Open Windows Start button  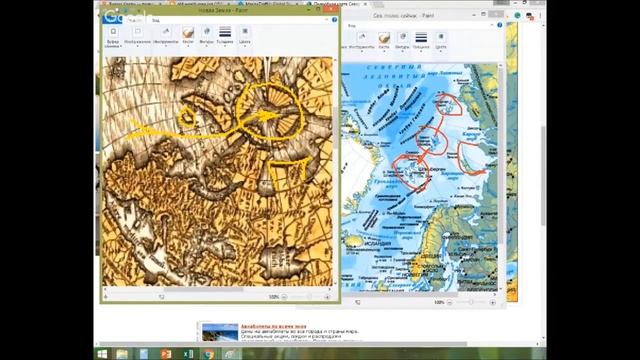(102, 354)
